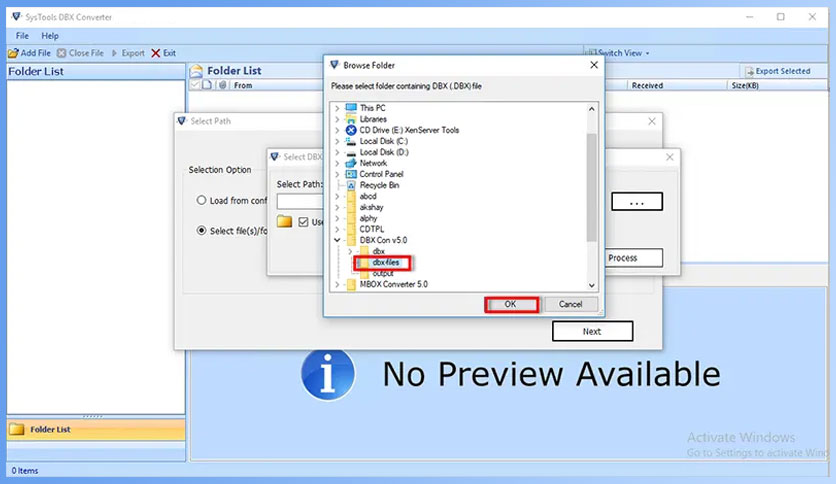Select the Recycle Bin icon
836x484 pixels.
351,185
